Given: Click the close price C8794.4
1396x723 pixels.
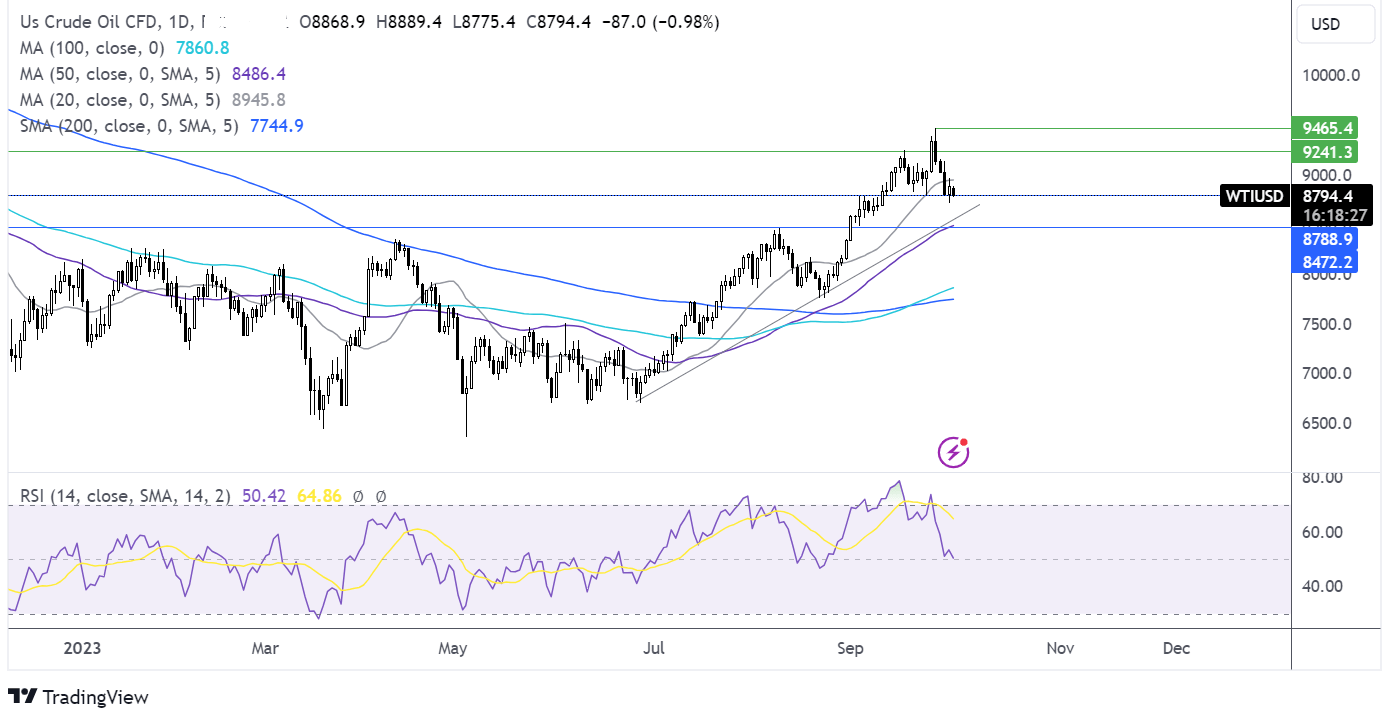Looking at the screenshot, I should pyautogui.click(x=560, y=21).
